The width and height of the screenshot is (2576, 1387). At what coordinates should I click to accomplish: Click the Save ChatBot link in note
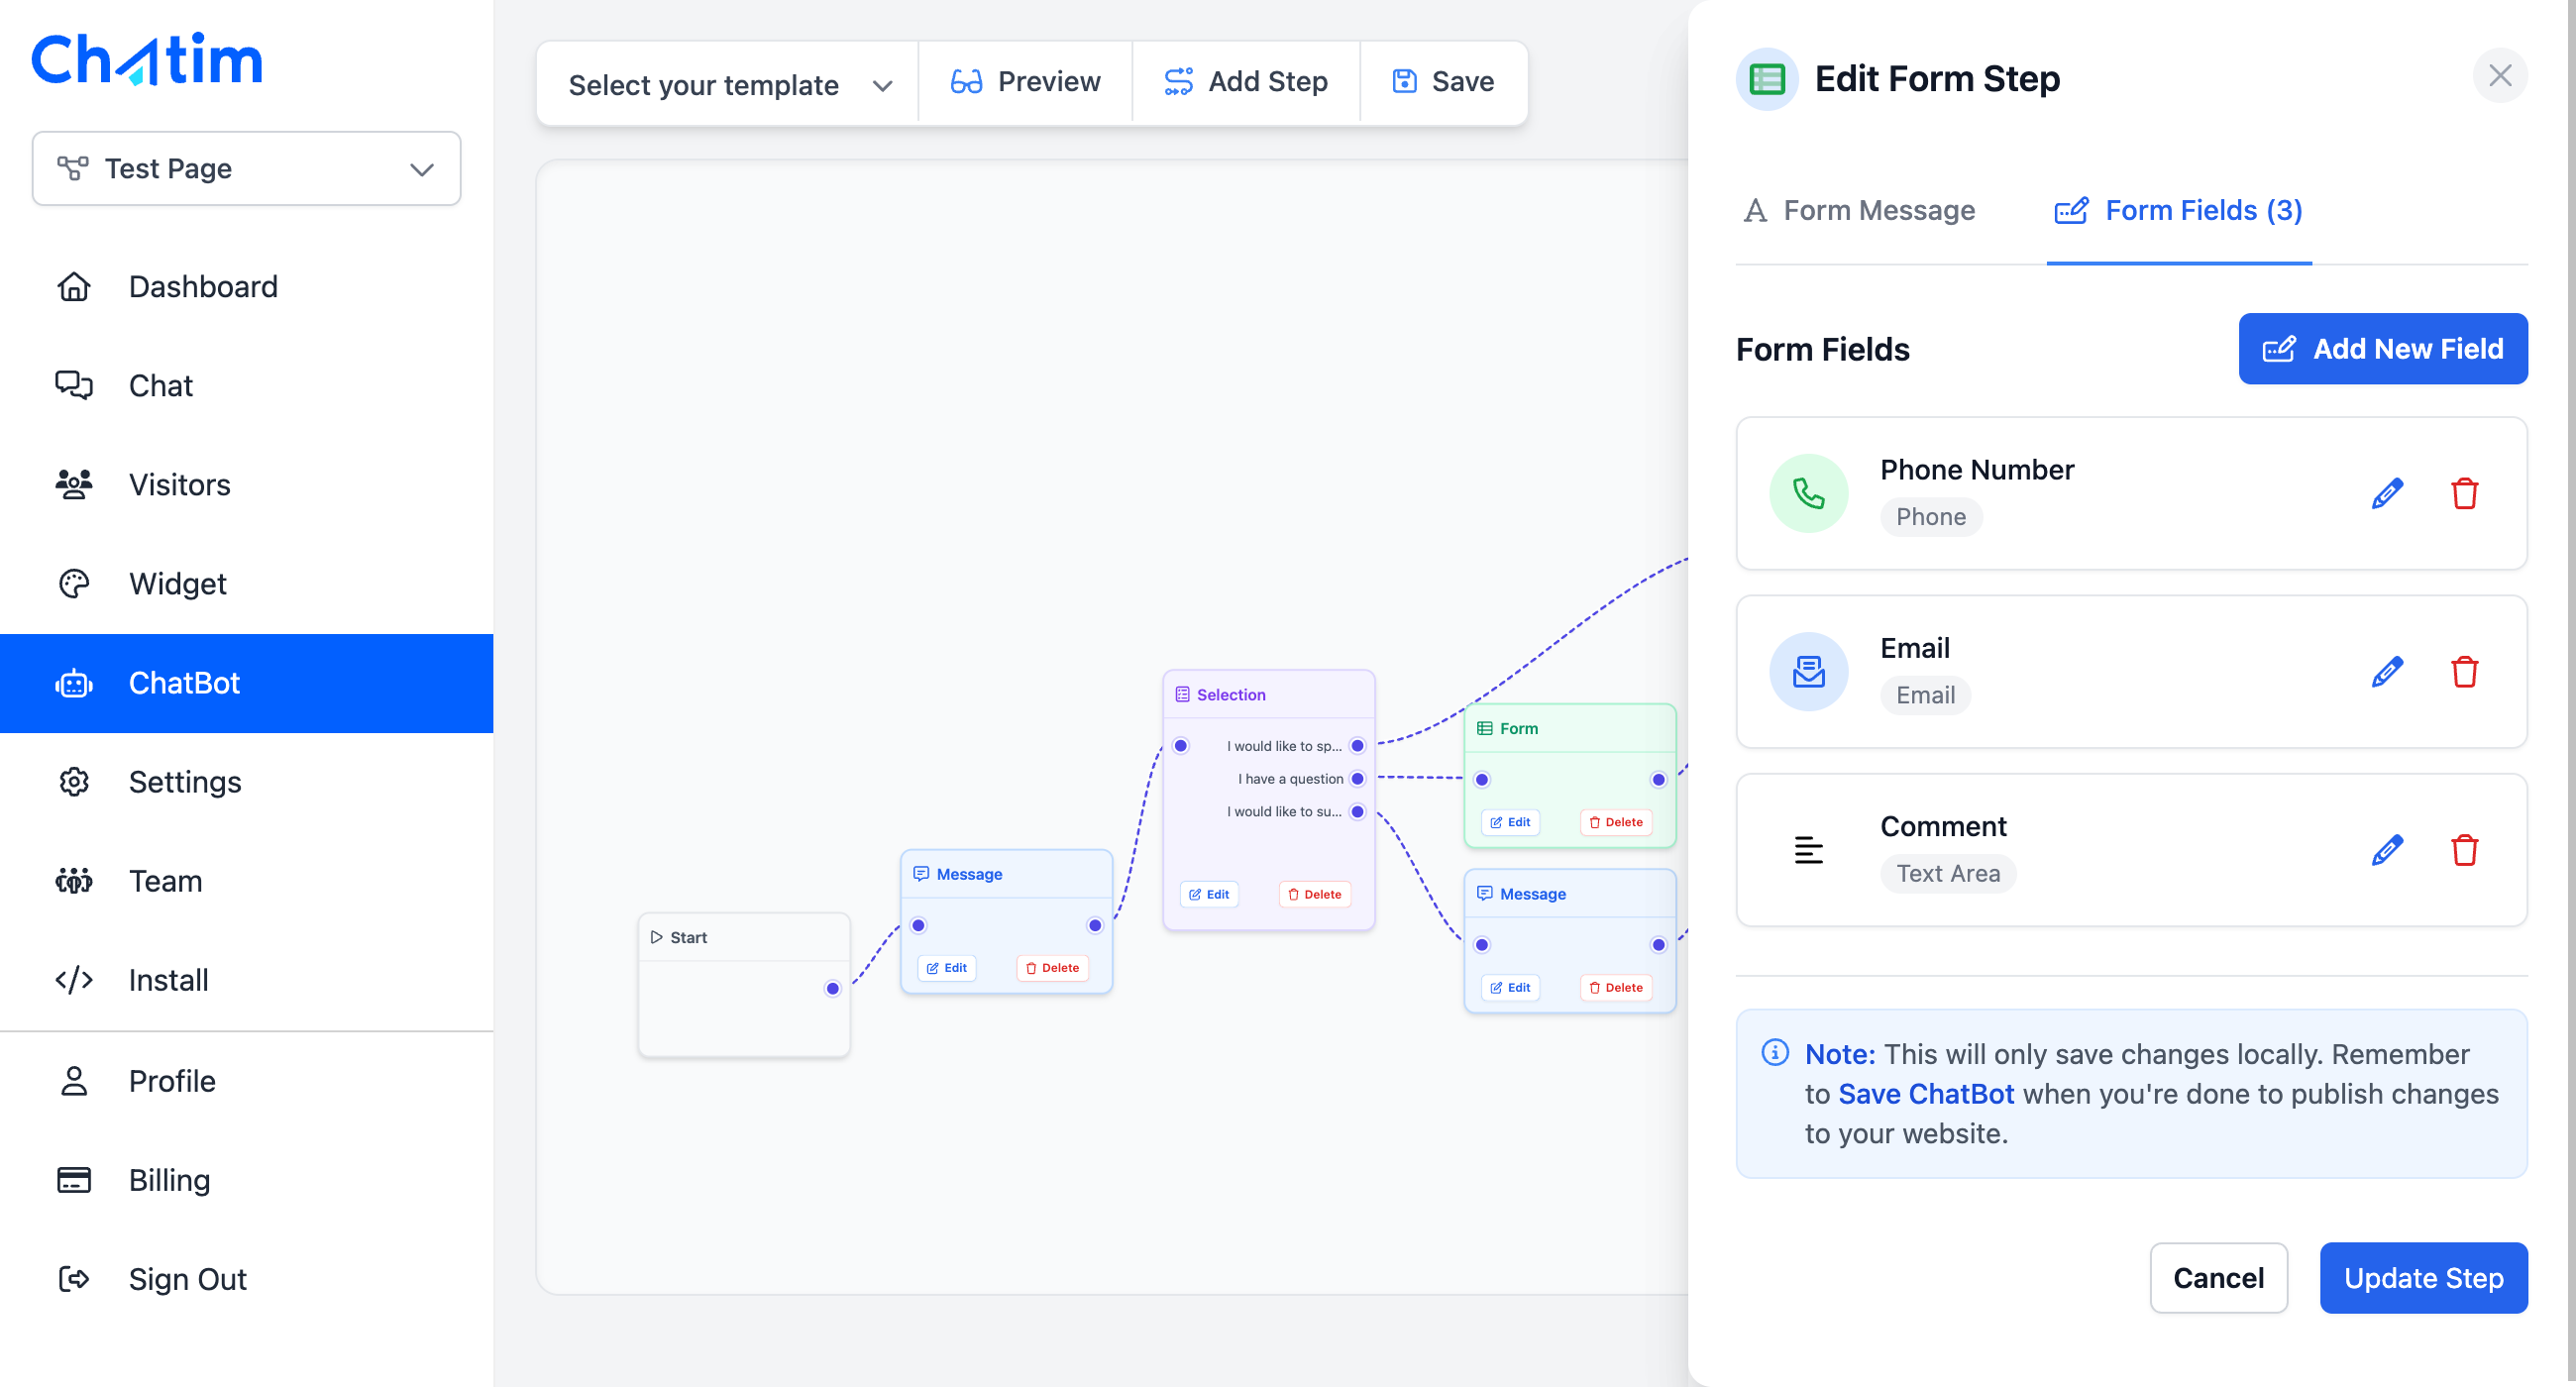pos(1925,1093)
